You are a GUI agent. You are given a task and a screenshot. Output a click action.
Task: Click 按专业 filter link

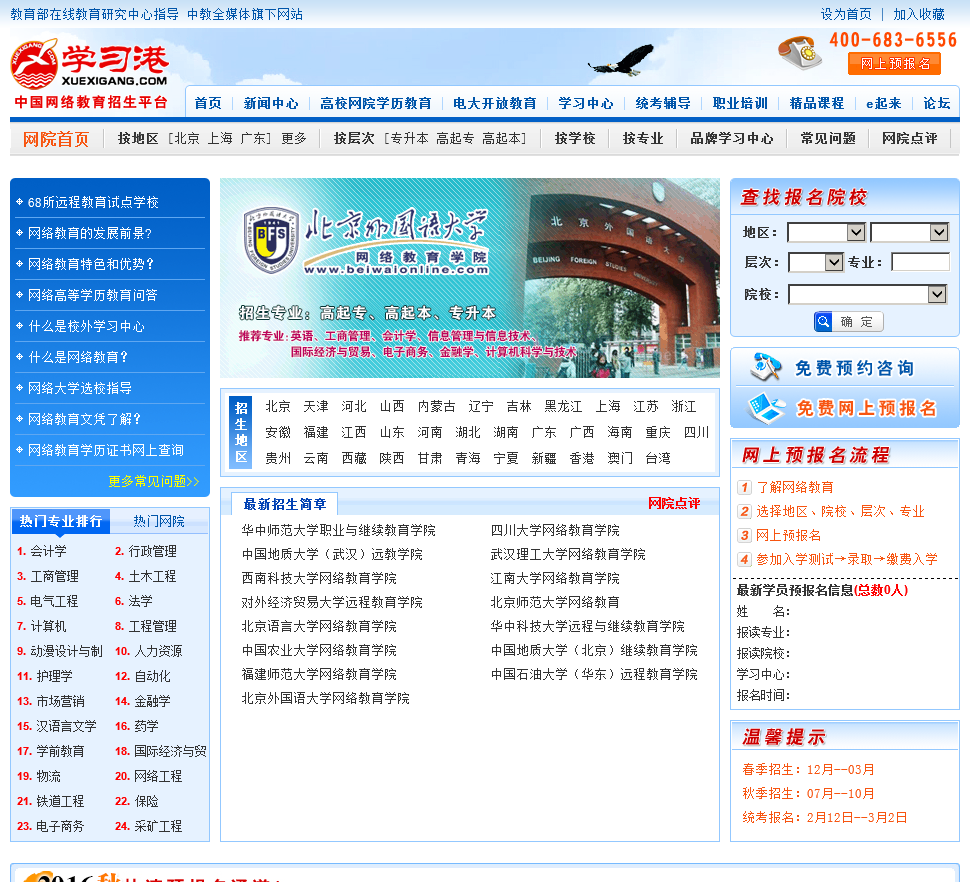(643, 139)
